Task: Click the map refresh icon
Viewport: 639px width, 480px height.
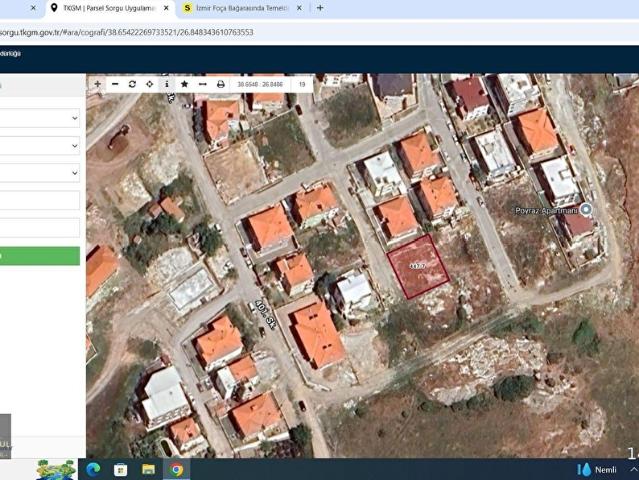Action: pos(132,84)
